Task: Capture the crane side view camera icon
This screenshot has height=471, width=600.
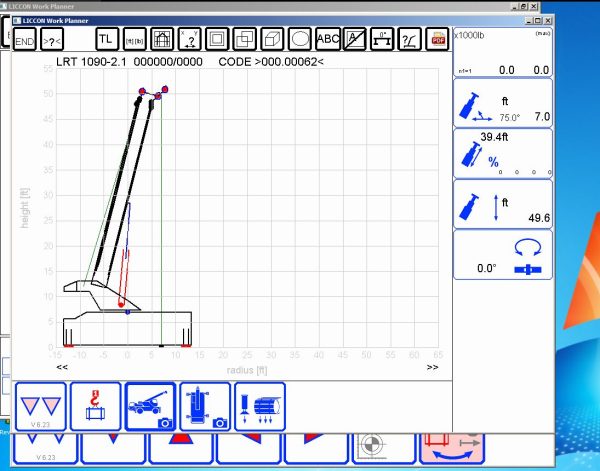Action: tap(150, 407)
